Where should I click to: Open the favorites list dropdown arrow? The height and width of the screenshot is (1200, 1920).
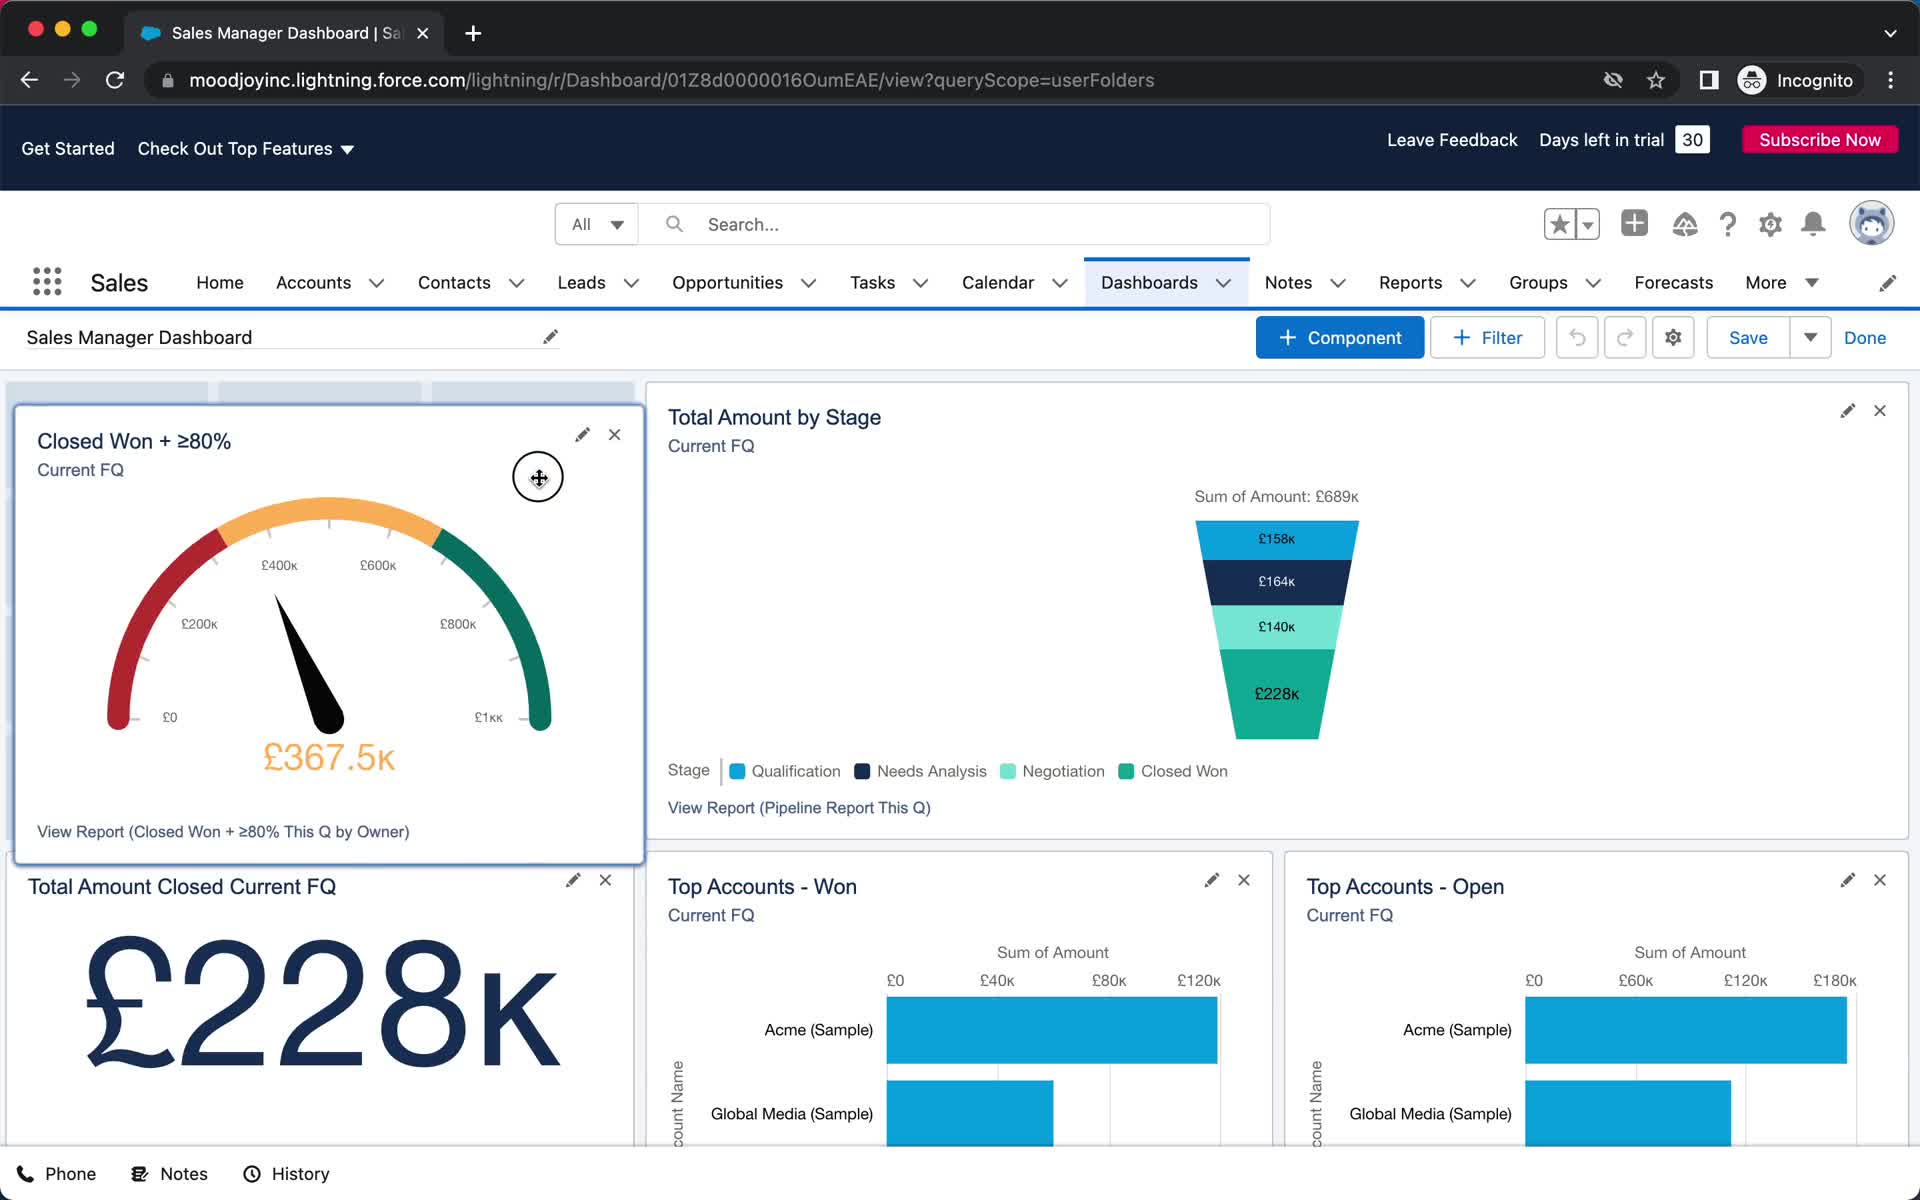(1587, 224)
